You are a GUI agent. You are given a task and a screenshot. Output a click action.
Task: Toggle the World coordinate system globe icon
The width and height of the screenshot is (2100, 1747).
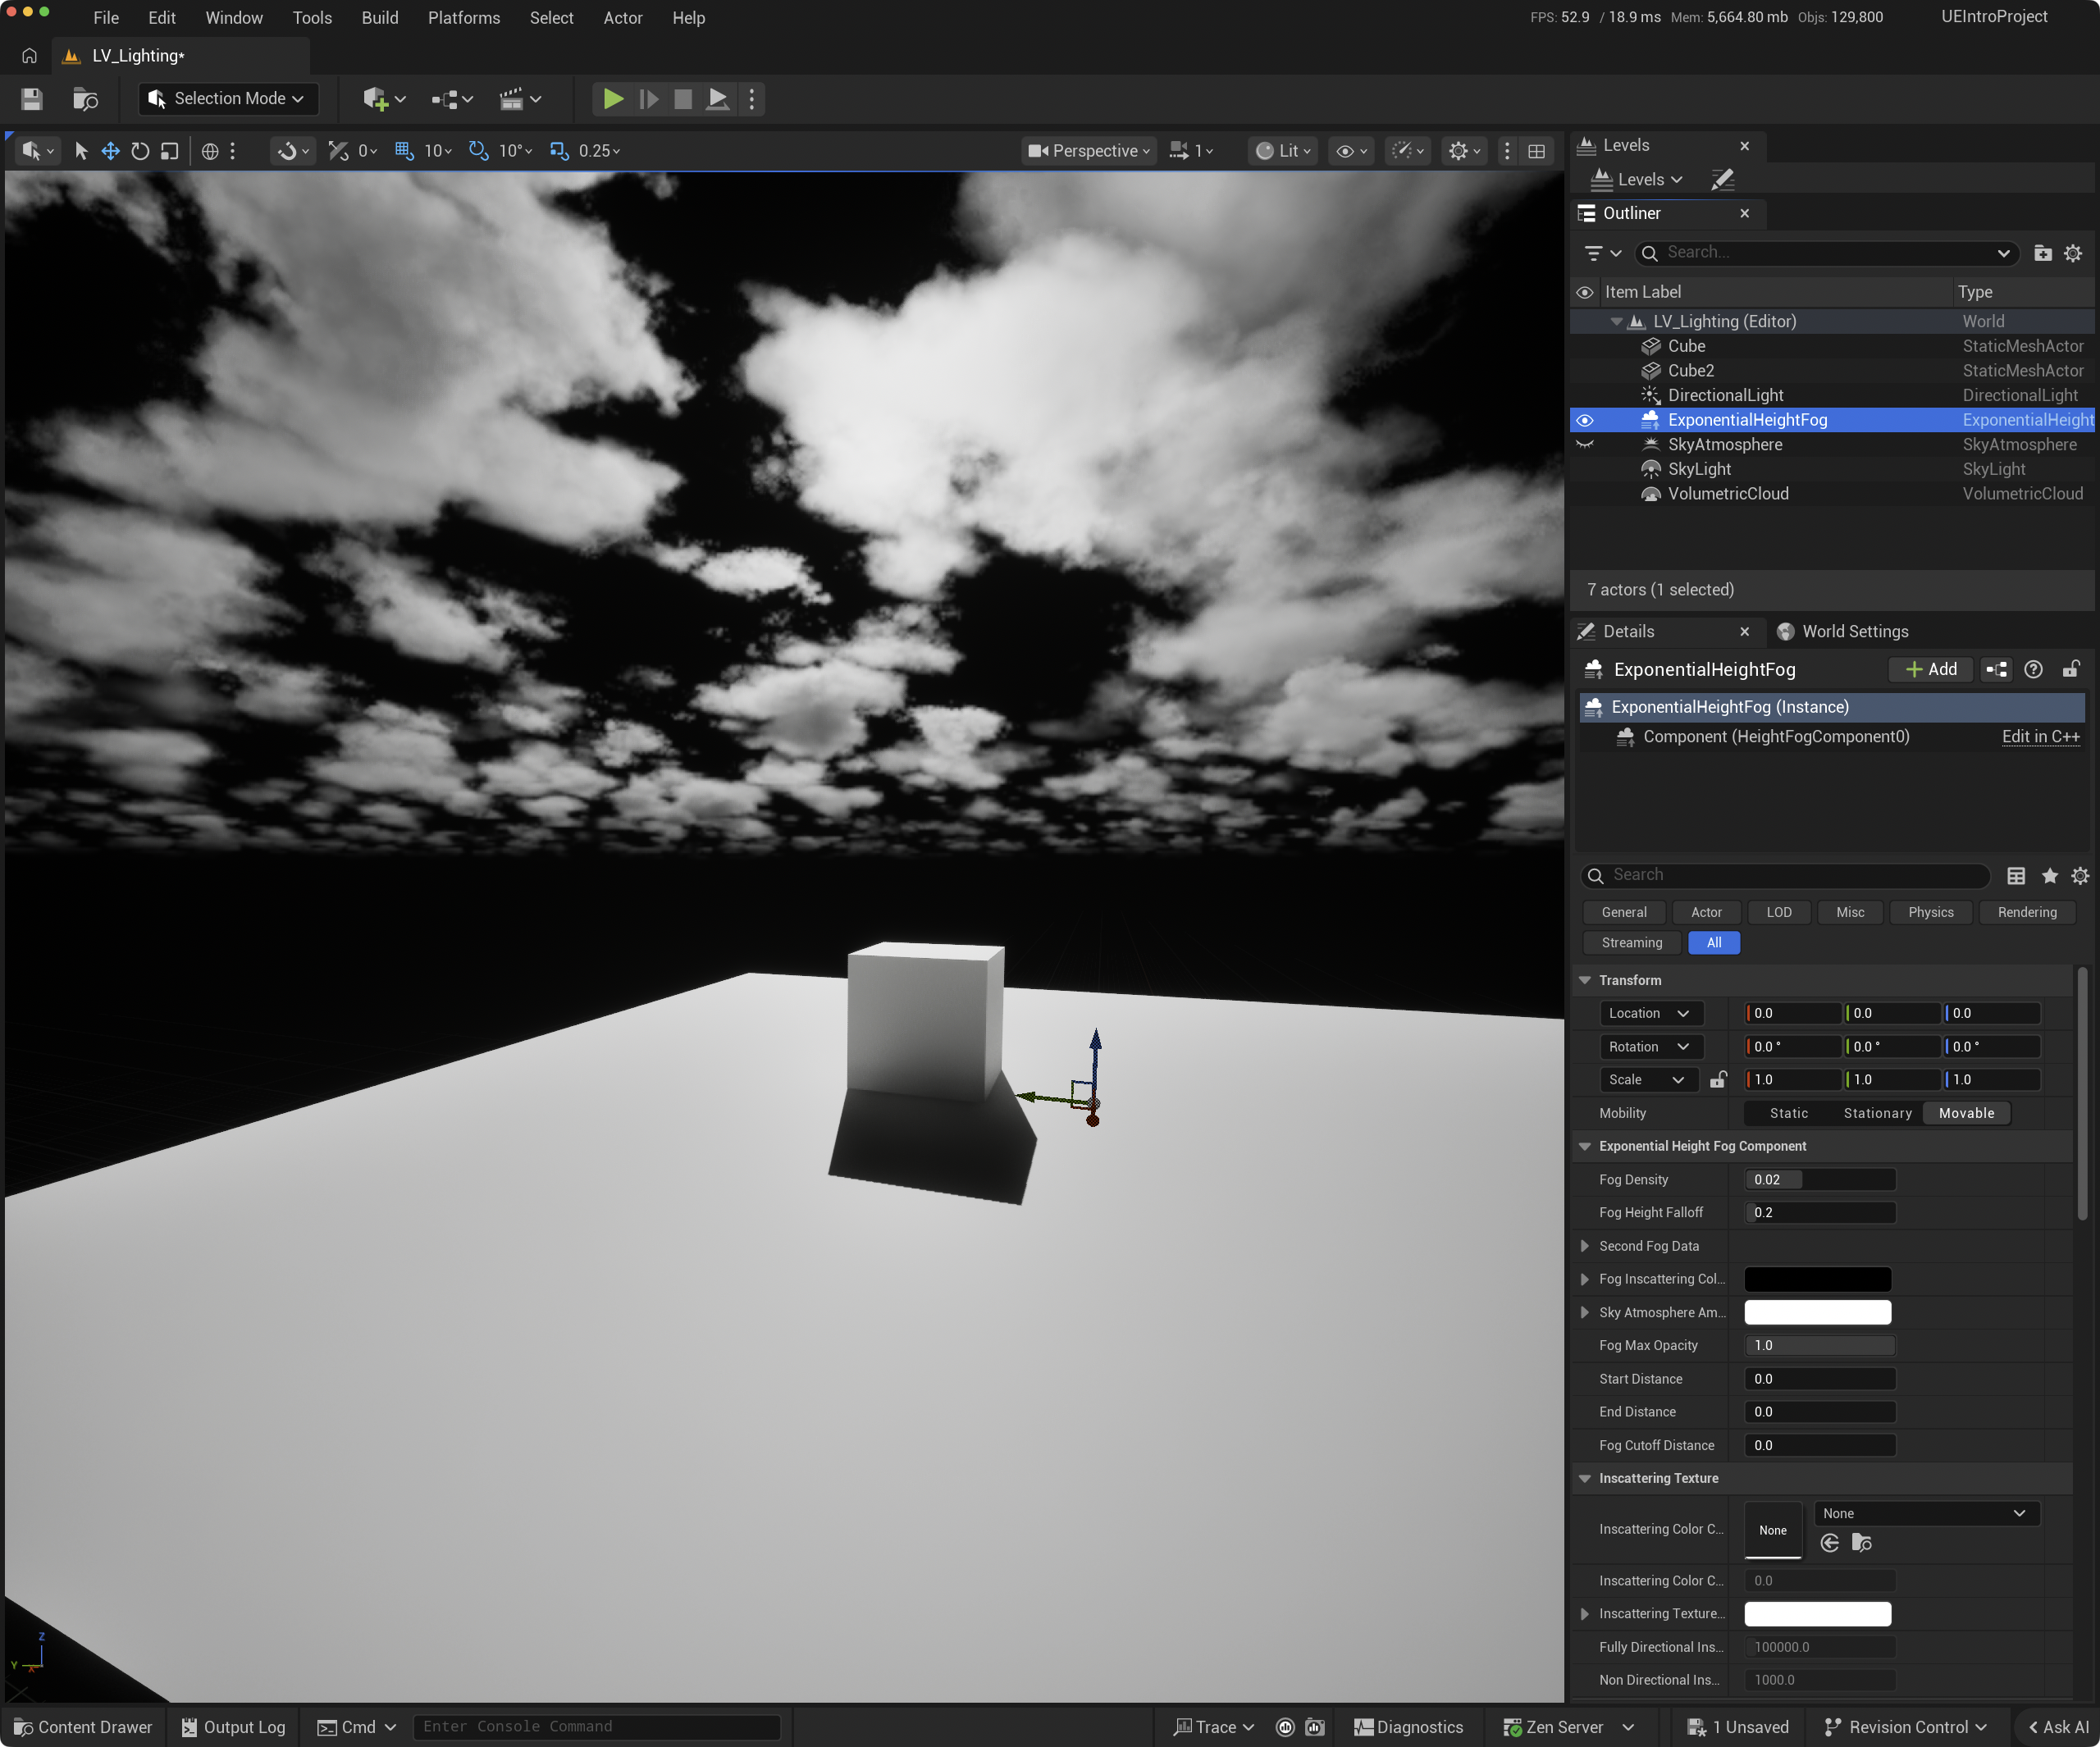(x=210, y=150)
